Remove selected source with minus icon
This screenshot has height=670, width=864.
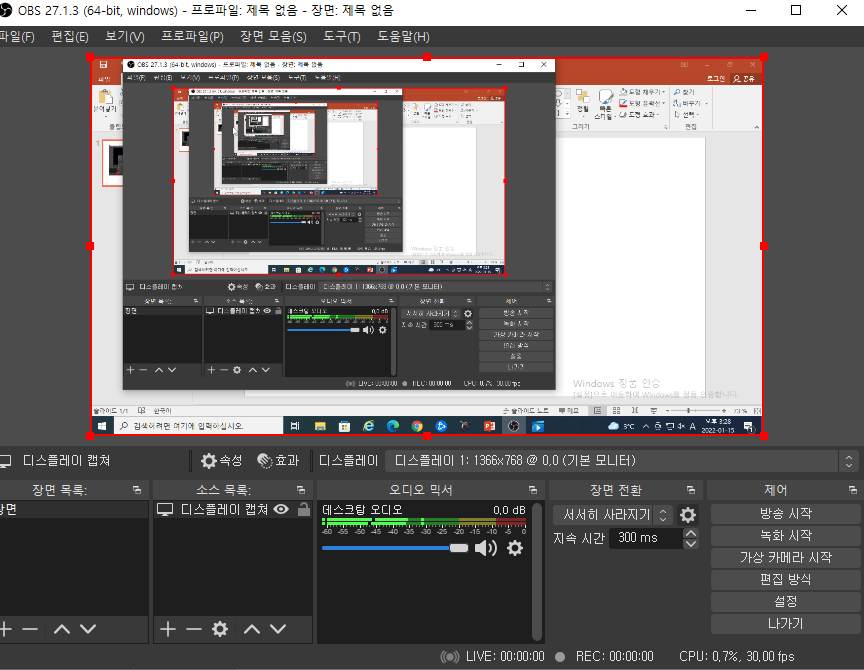193,629
